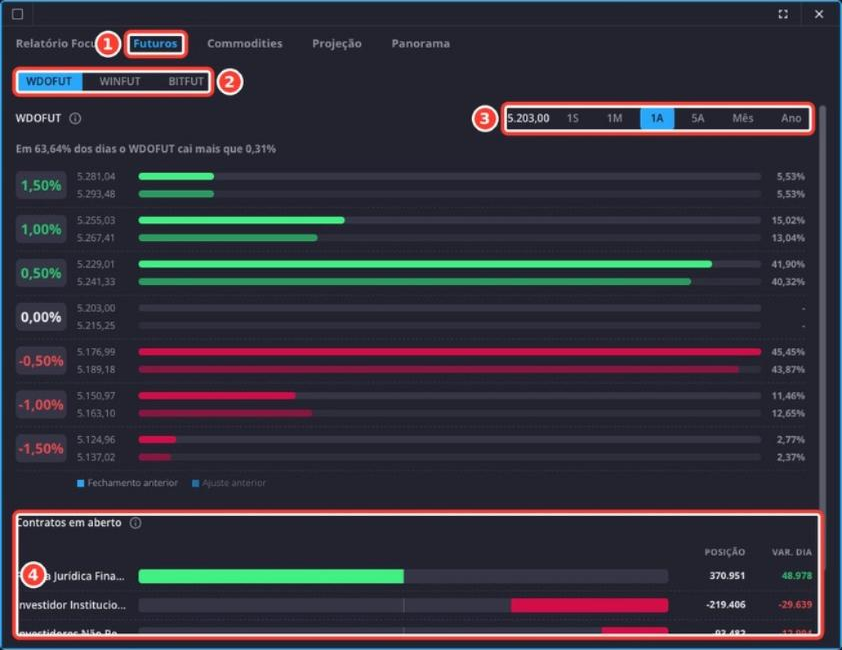
Task: Click the 5.229,01 price level
Action: click(96, 264)
